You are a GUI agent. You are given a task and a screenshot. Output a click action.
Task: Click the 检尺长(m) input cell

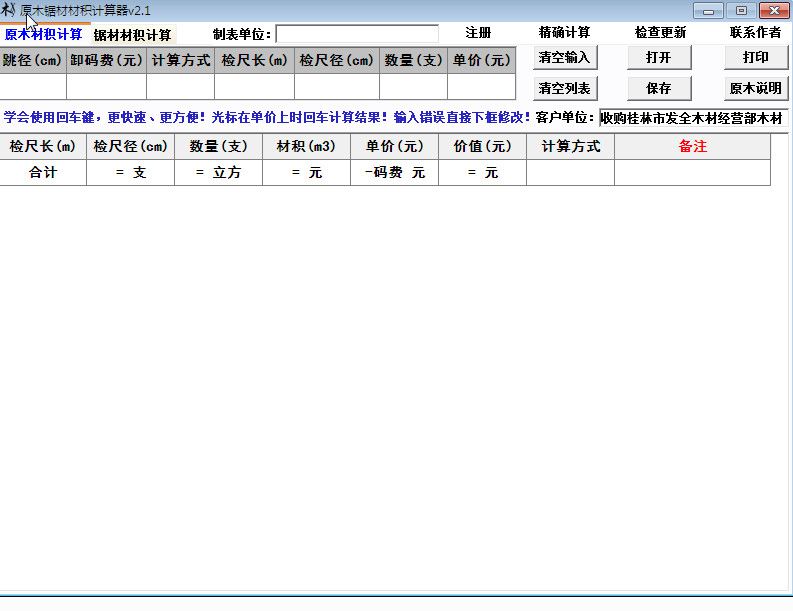(x=254, y=87)
